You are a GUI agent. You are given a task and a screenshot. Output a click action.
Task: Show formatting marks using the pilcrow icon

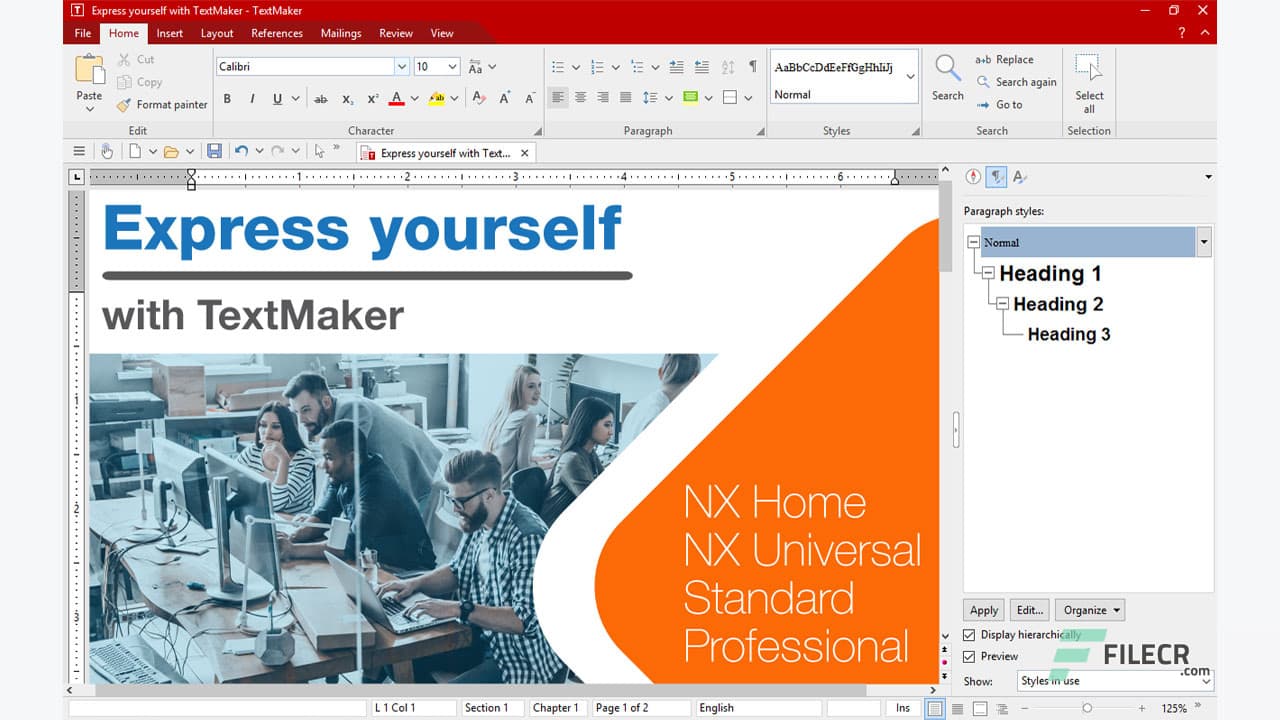pos(752,66)
